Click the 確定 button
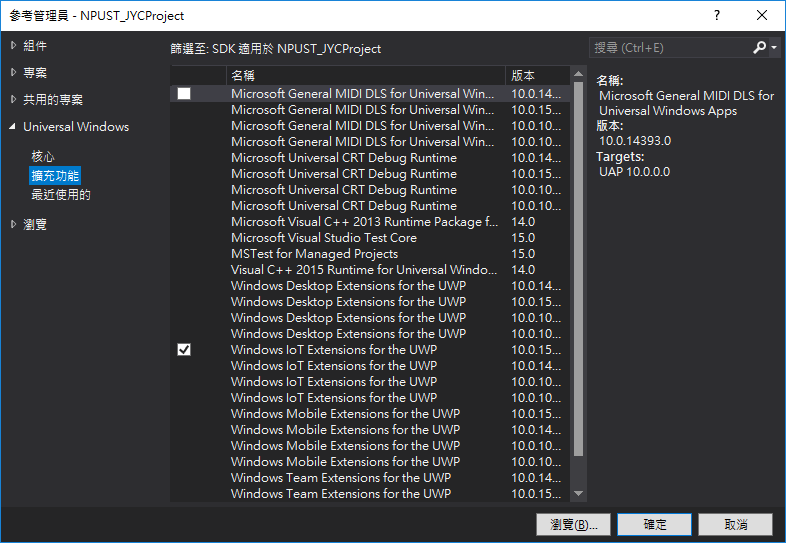This screenshot has width=786, height=543. [655, 524]
